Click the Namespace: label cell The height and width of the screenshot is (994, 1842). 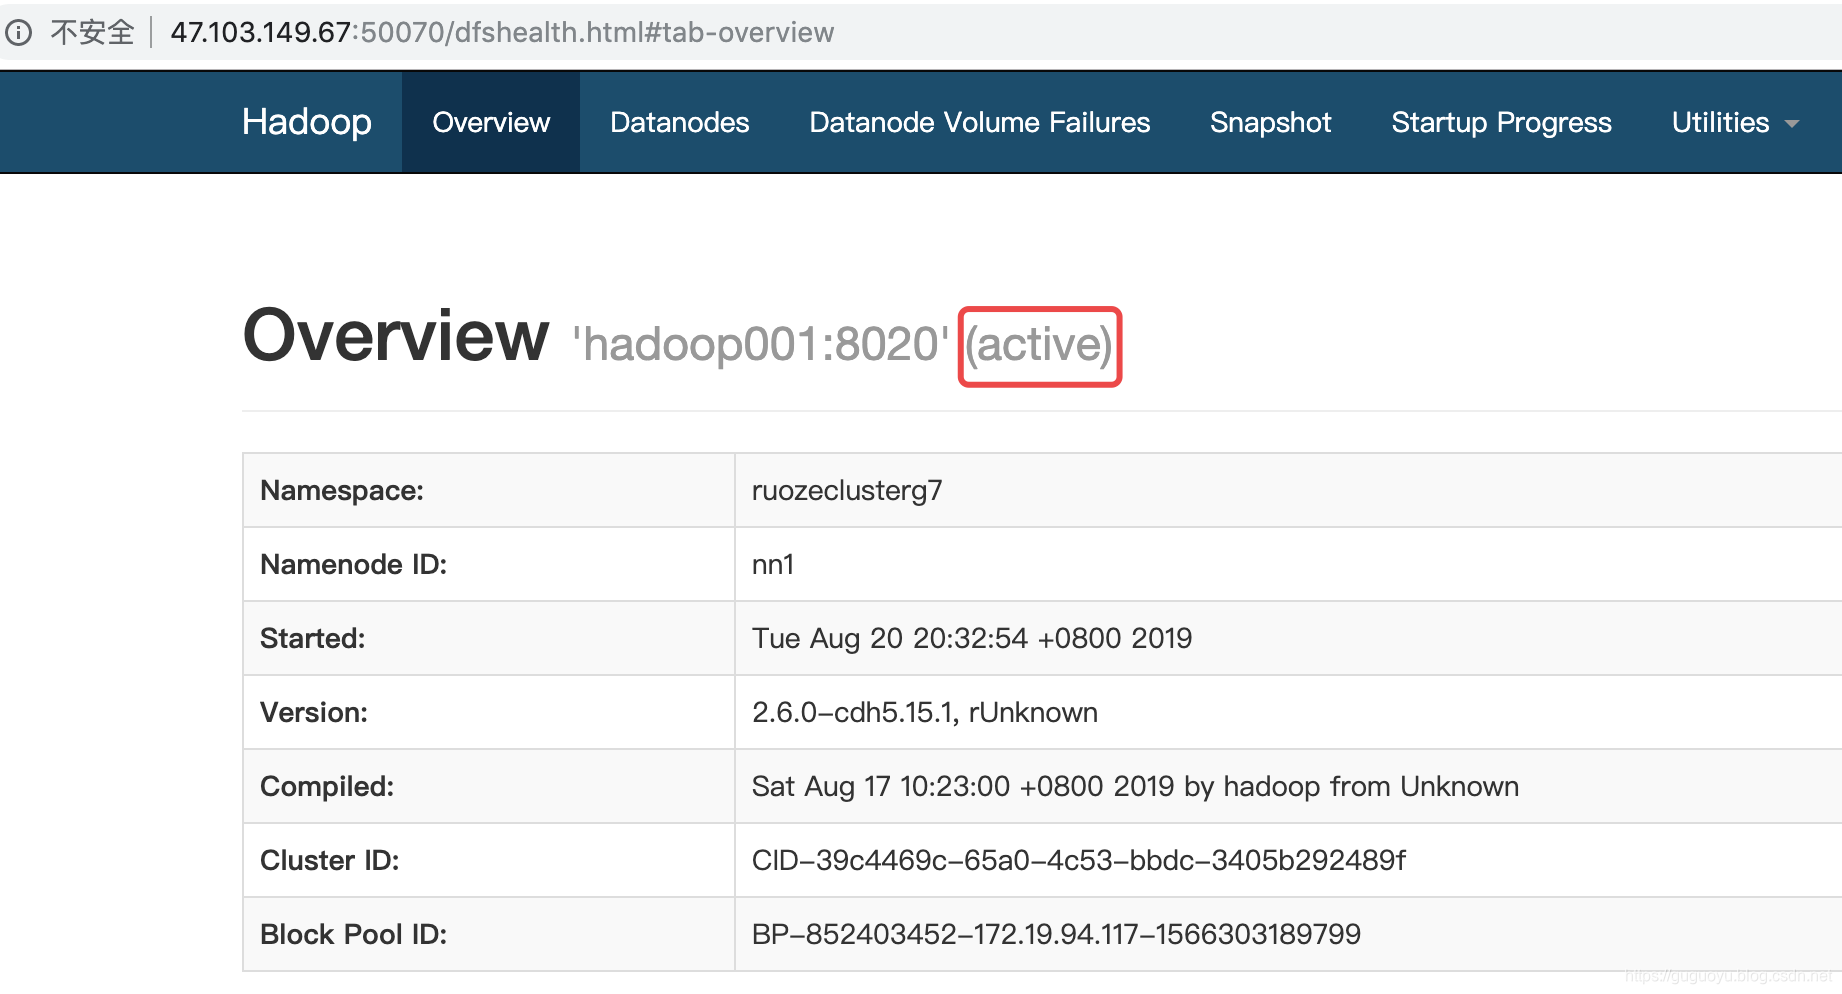click(x=489, y=491)
